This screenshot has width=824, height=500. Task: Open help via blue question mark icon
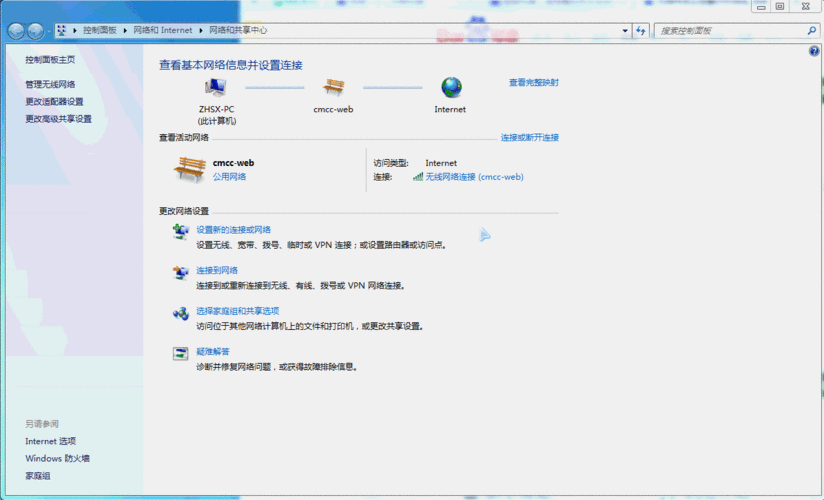pos(814,51)
